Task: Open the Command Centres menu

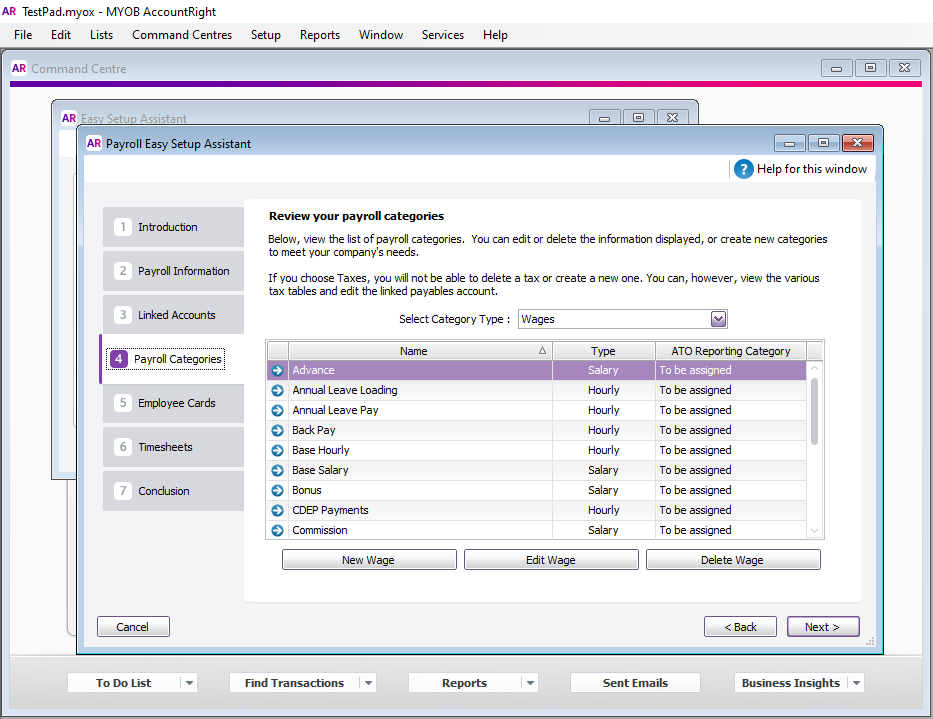Action: 182,35
